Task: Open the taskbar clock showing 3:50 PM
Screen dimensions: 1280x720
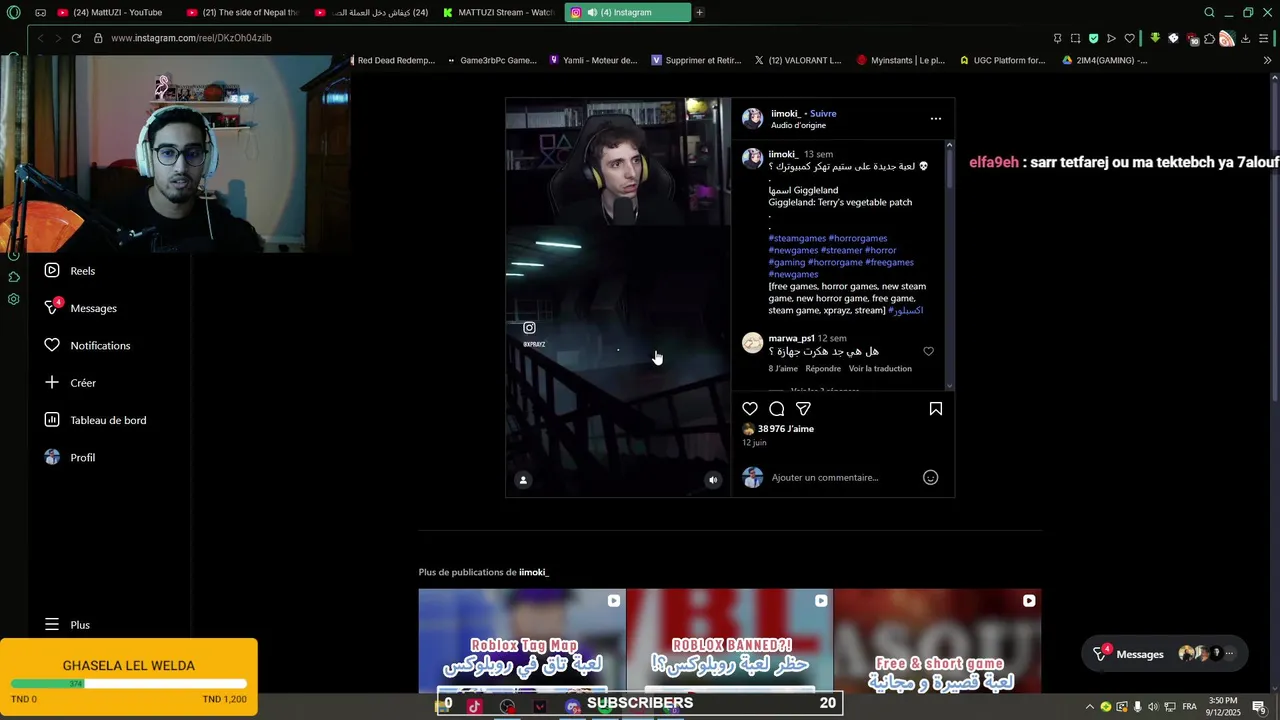Action: point(1223,706)
